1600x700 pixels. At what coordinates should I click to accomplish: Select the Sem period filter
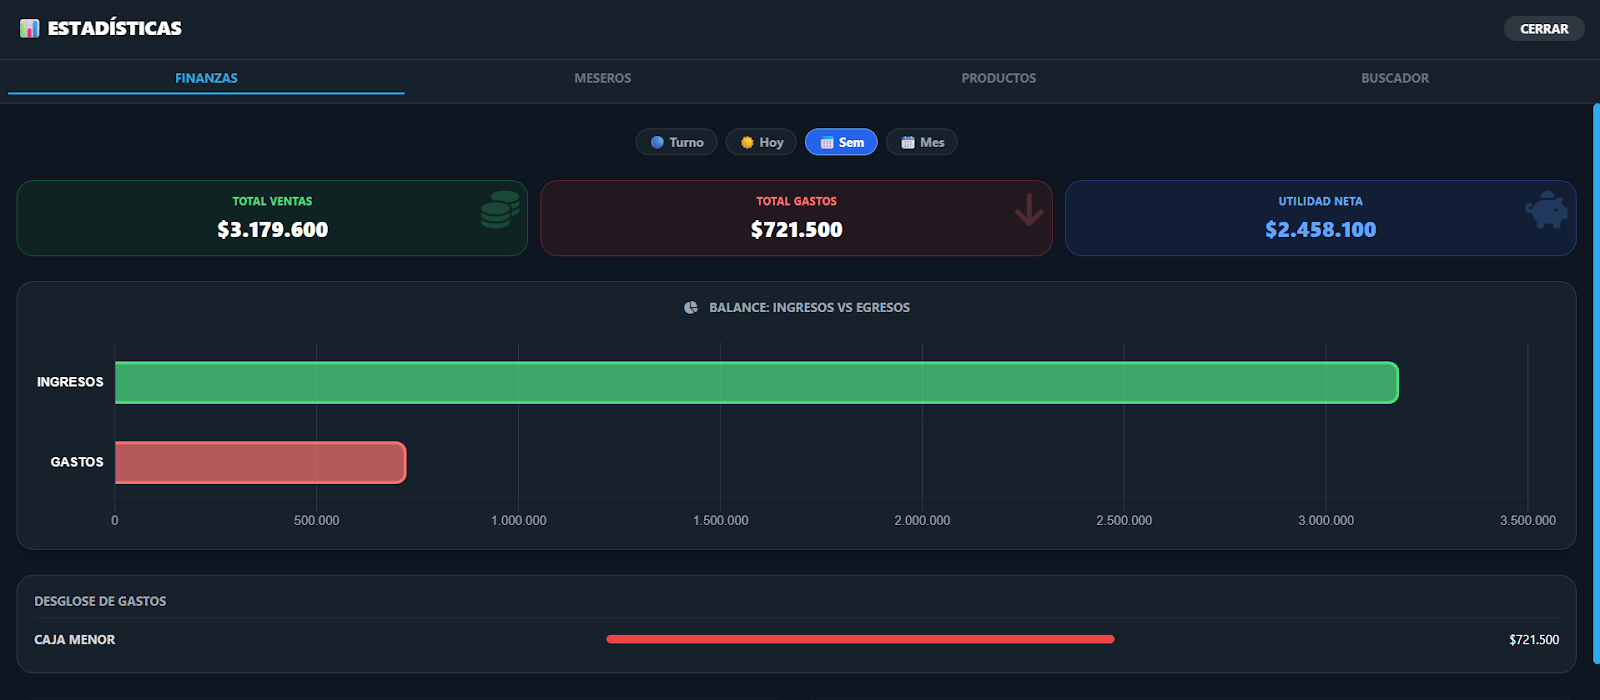(x=842, y=142)
